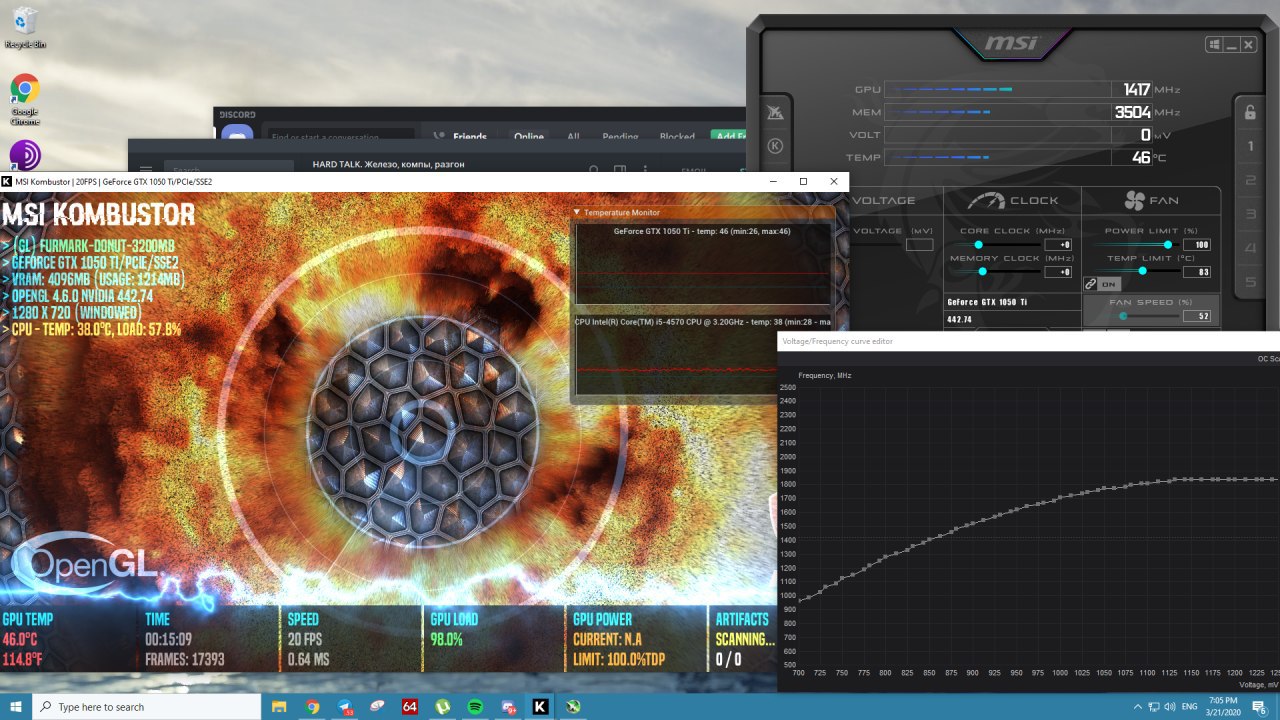Open Telegram from taskbar
The width and height of the screenshot is (1280, 720).
tap(345, 706)
